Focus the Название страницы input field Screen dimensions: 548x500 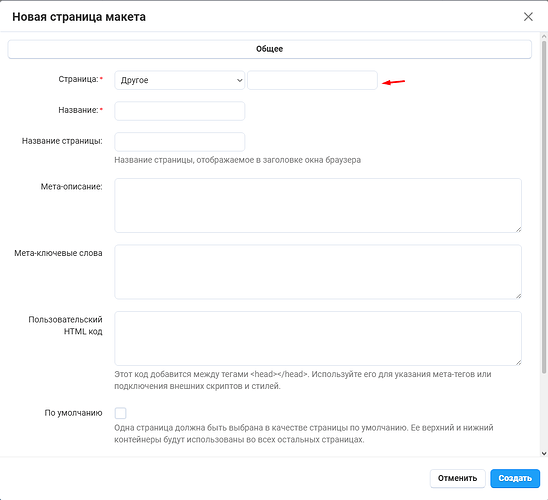pyautogui.click(x=180, y=142)
